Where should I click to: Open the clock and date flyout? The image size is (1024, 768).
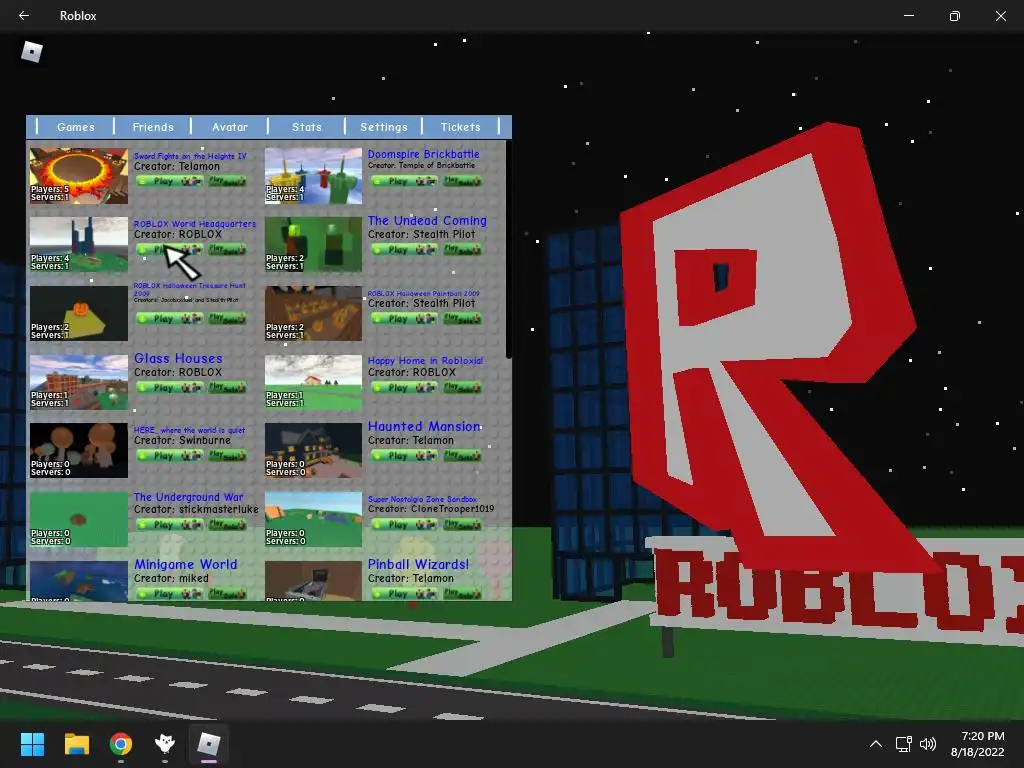[977, 744]
